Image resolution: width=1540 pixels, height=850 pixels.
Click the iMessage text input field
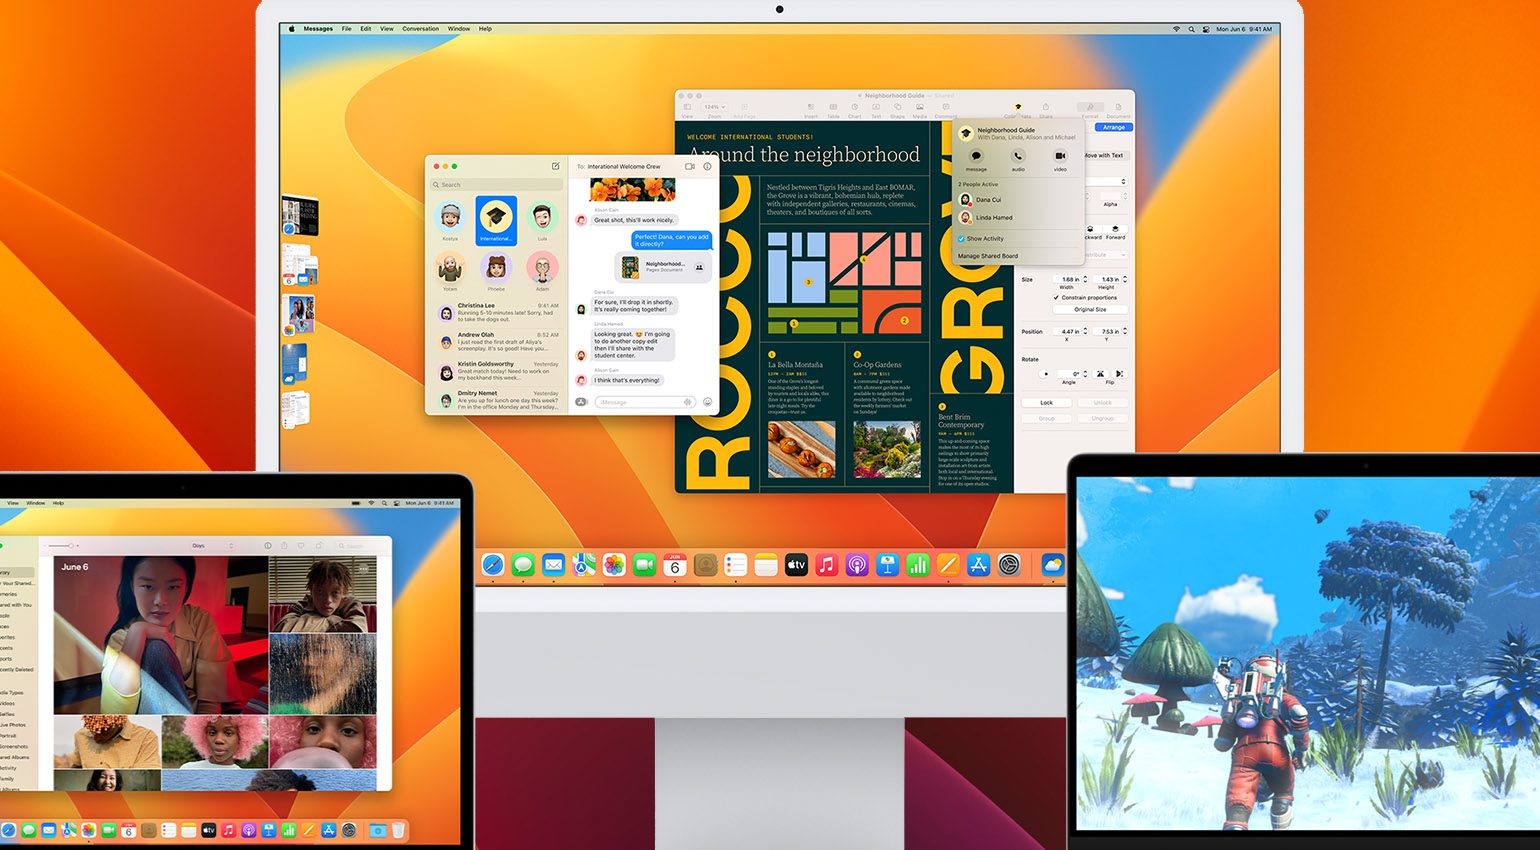(x=645, y=402)
